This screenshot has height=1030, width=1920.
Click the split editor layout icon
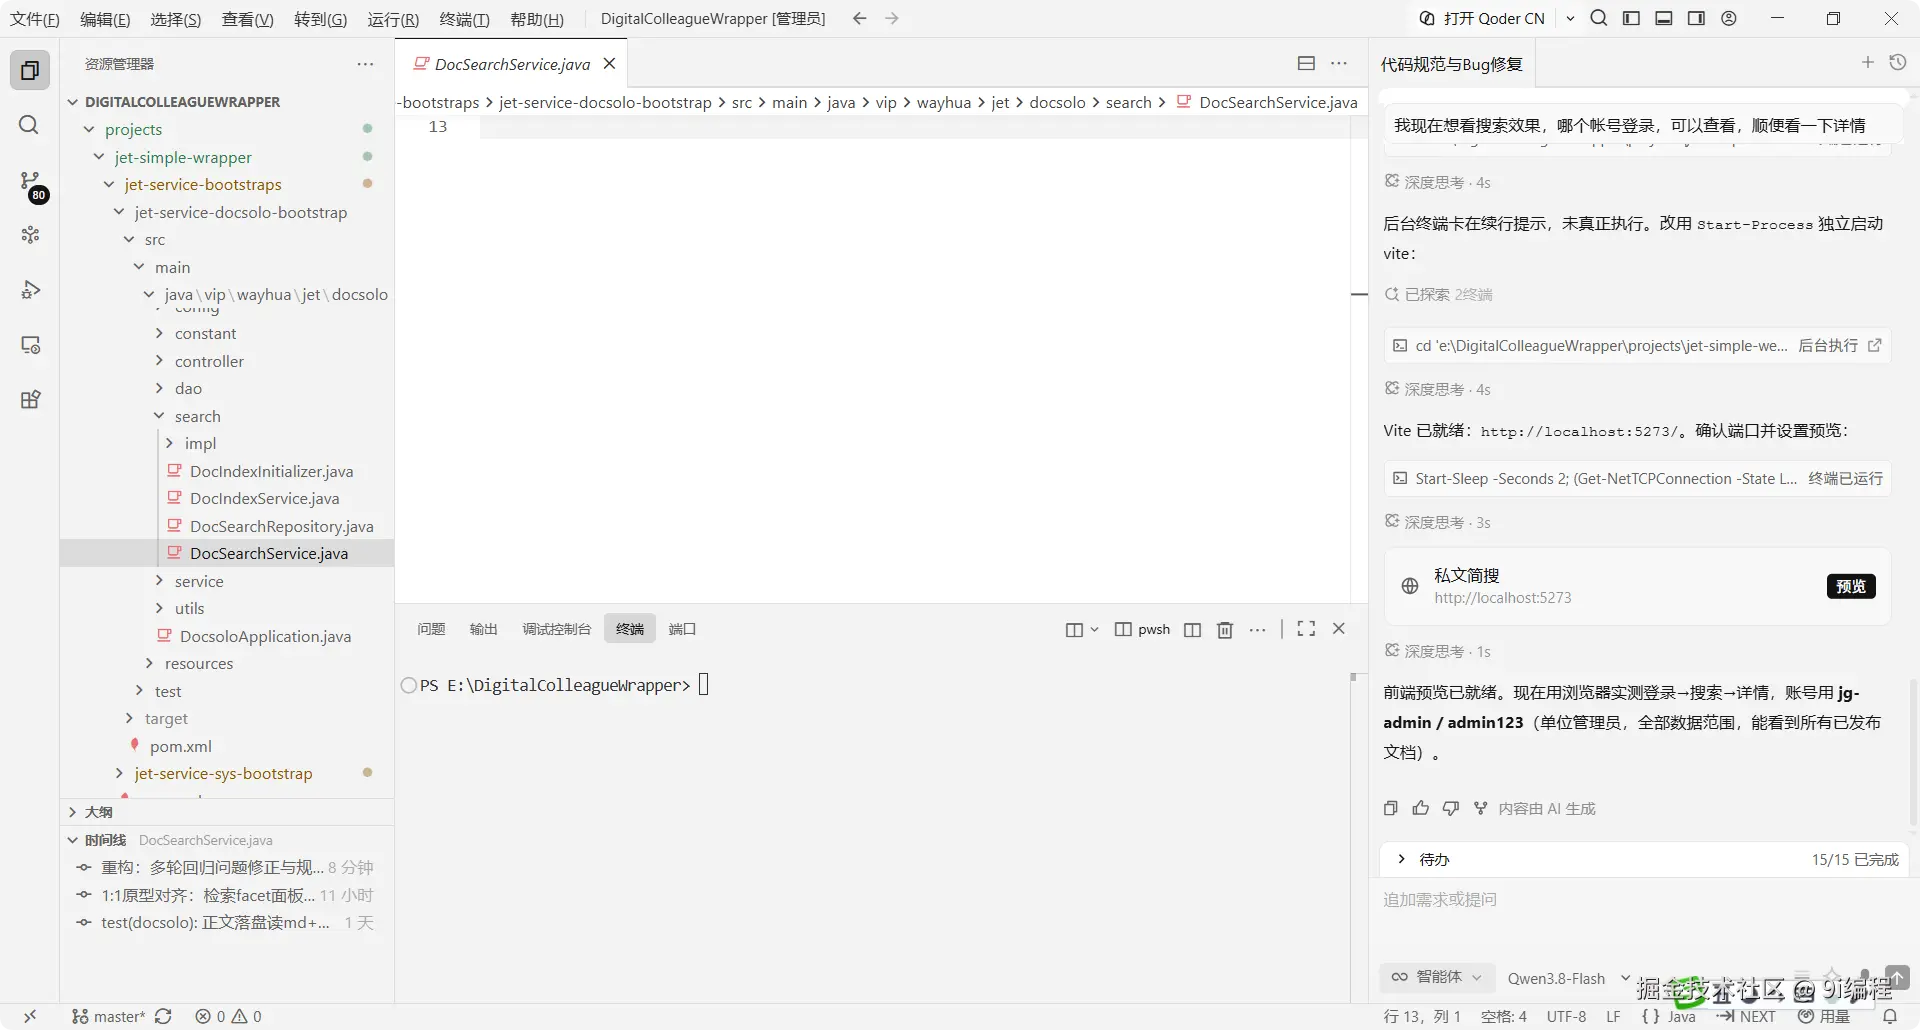(x=1306, y=63)
